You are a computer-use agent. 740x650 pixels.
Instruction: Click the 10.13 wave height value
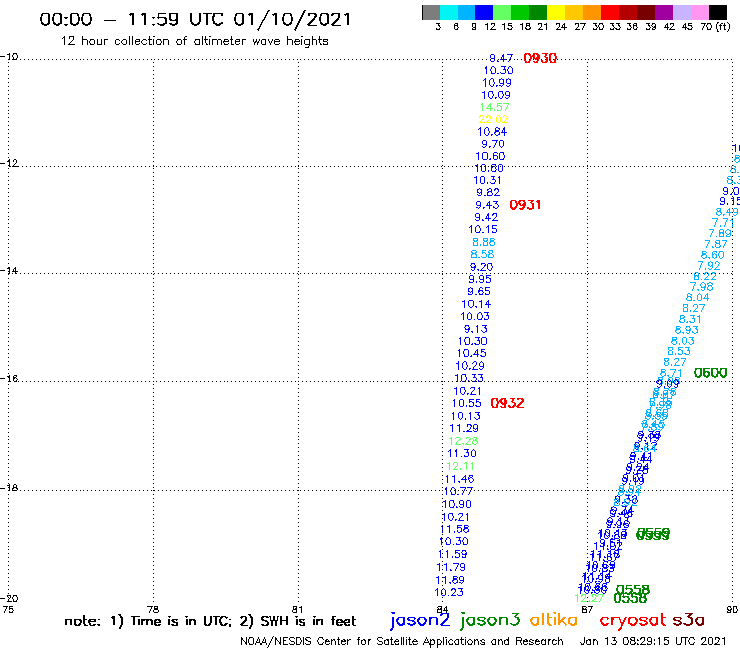click(x=466, y=416)
